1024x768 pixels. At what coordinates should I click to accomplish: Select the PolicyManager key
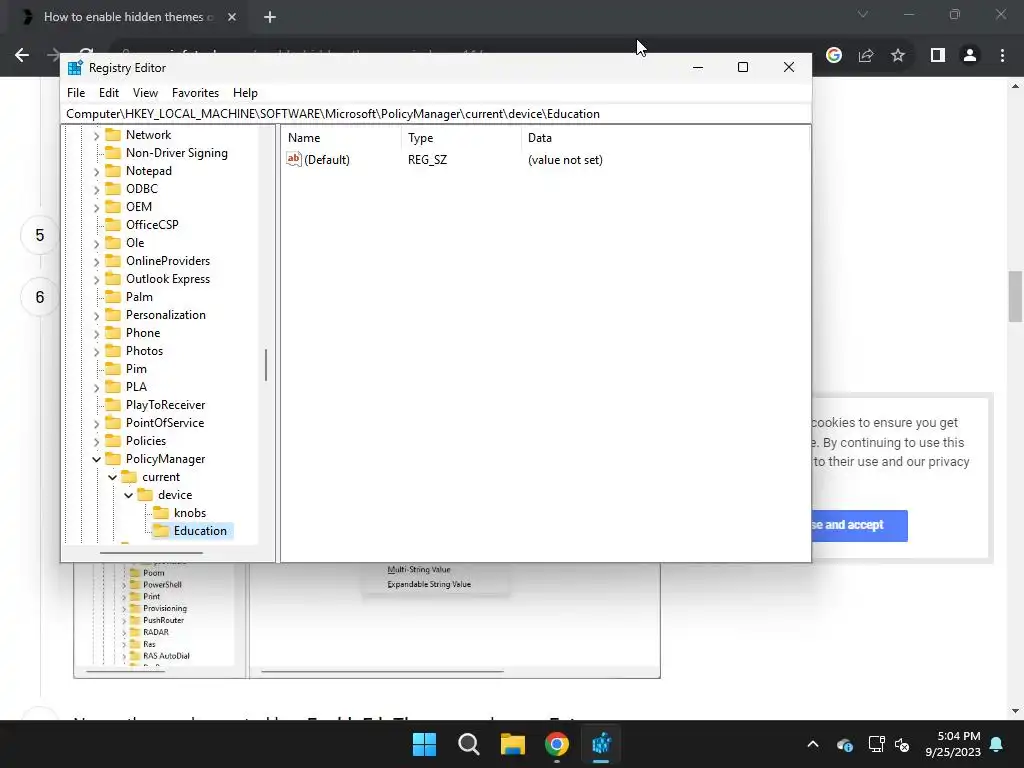point(165,458)
